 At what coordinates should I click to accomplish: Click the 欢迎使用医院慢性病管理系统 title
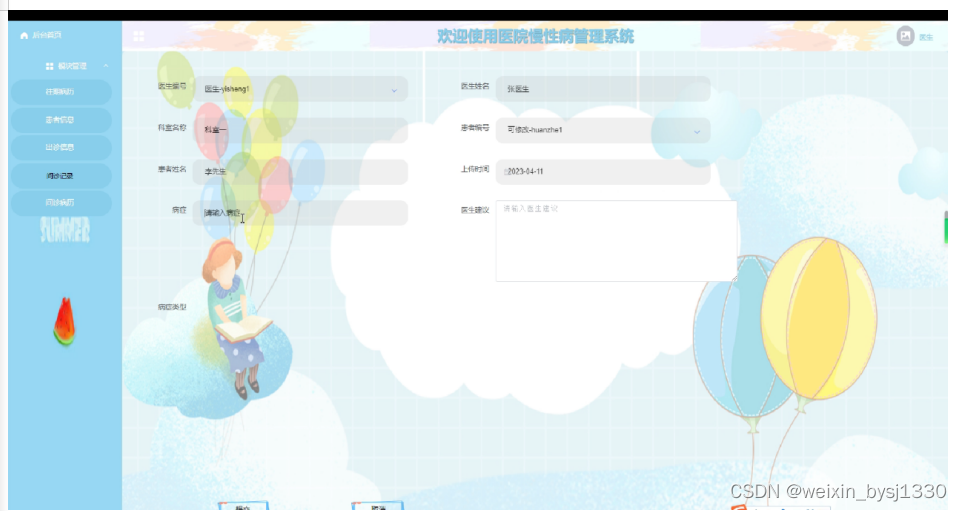pyautogui.click(x=536, y=37)
